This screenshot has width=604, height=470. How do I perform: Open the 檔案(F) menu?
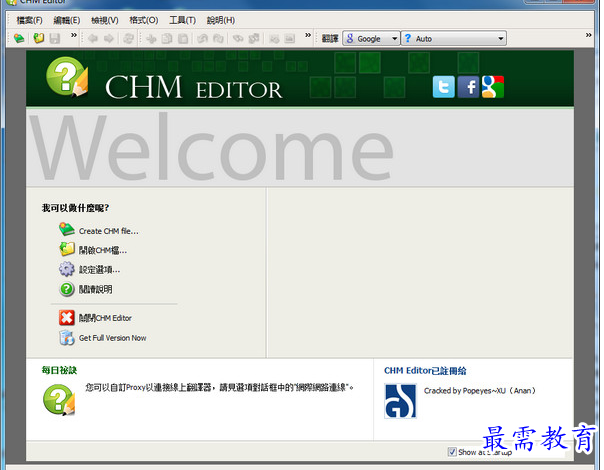pos(29,20)
